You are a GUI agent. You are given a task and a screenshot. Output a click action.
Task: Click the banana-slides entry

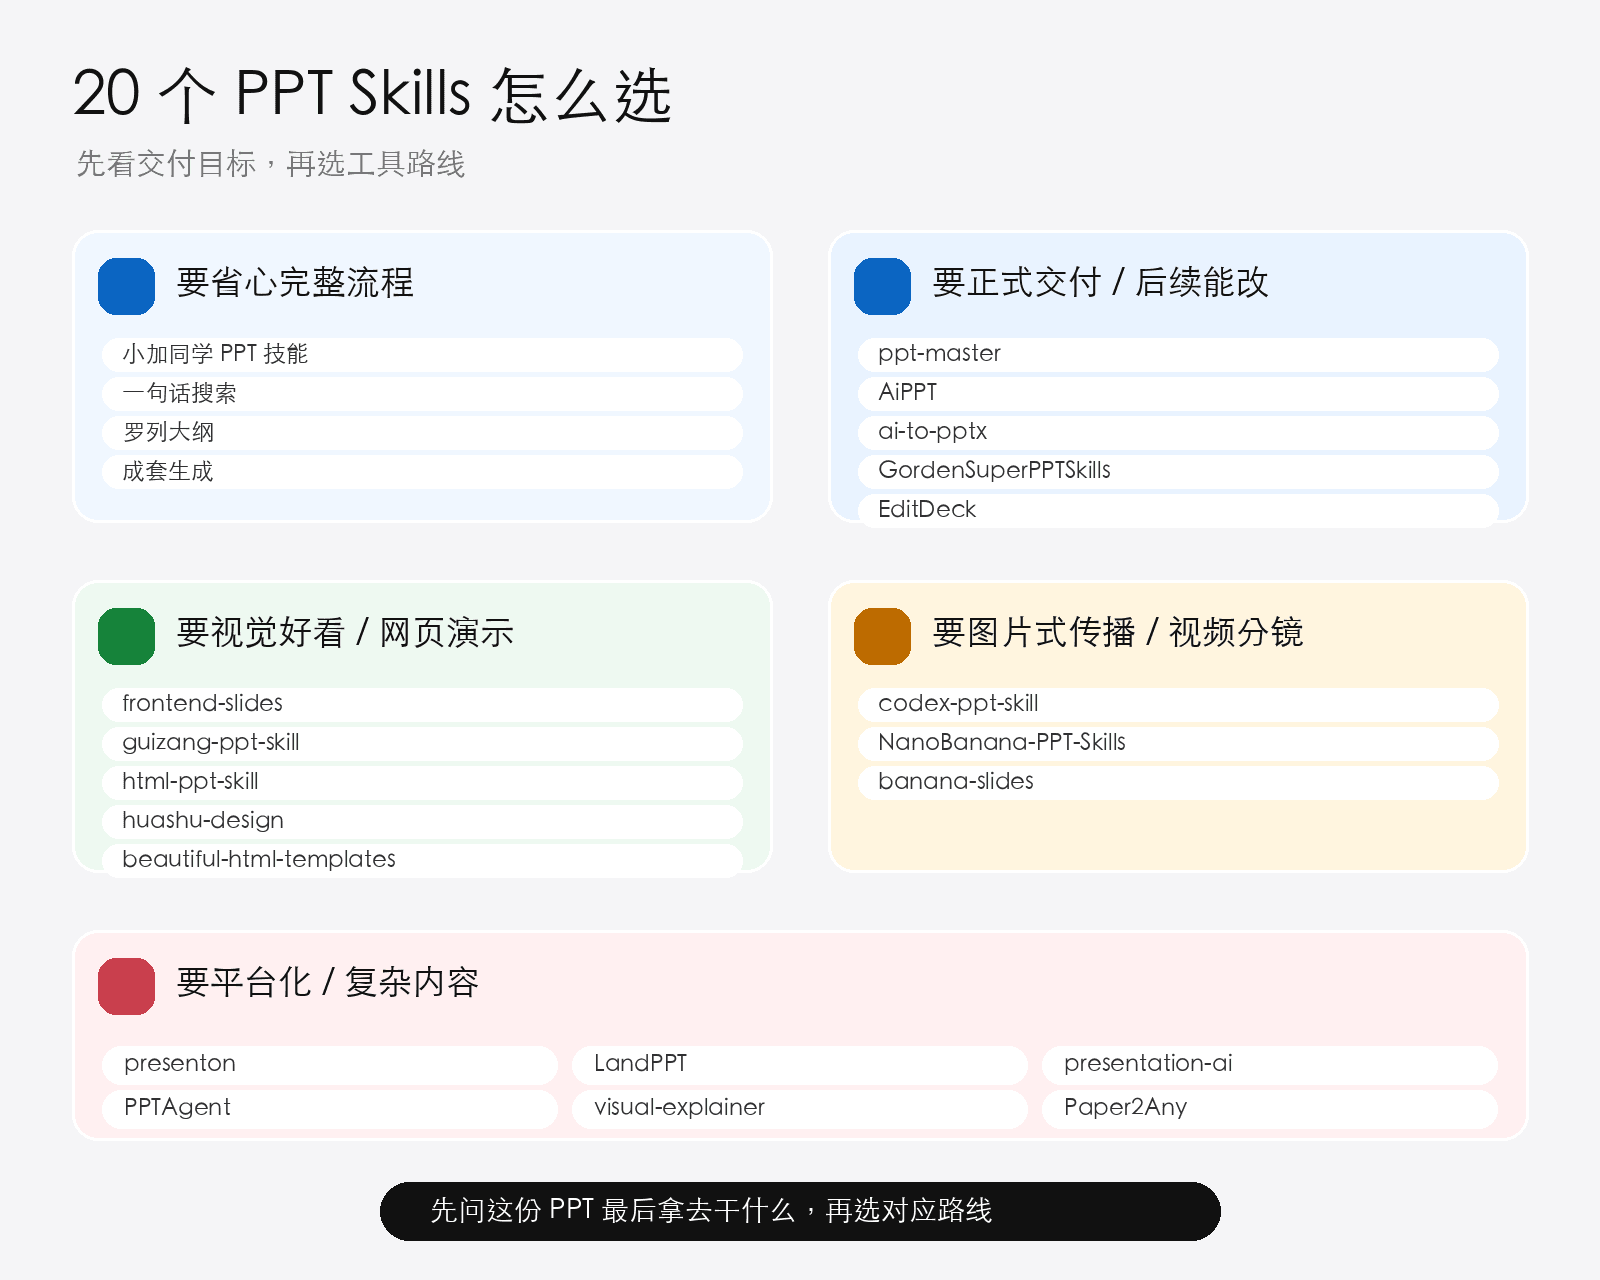[1178, 782]
